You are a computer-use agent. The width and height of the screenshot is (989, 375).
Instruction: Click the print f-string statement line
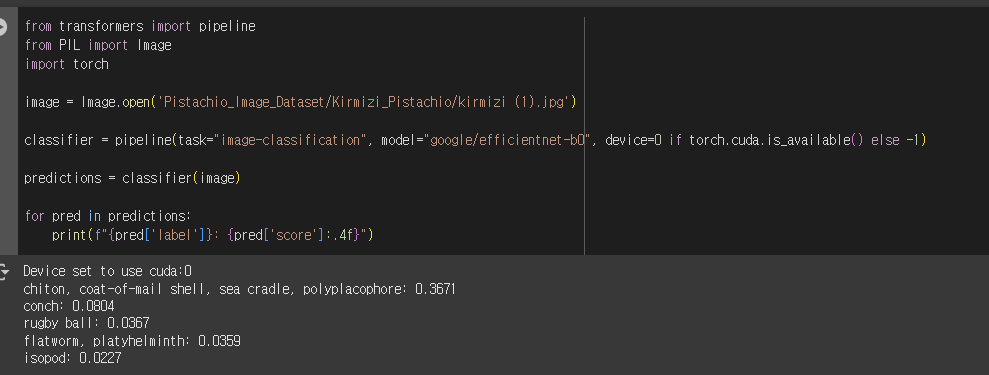(213, 234)
